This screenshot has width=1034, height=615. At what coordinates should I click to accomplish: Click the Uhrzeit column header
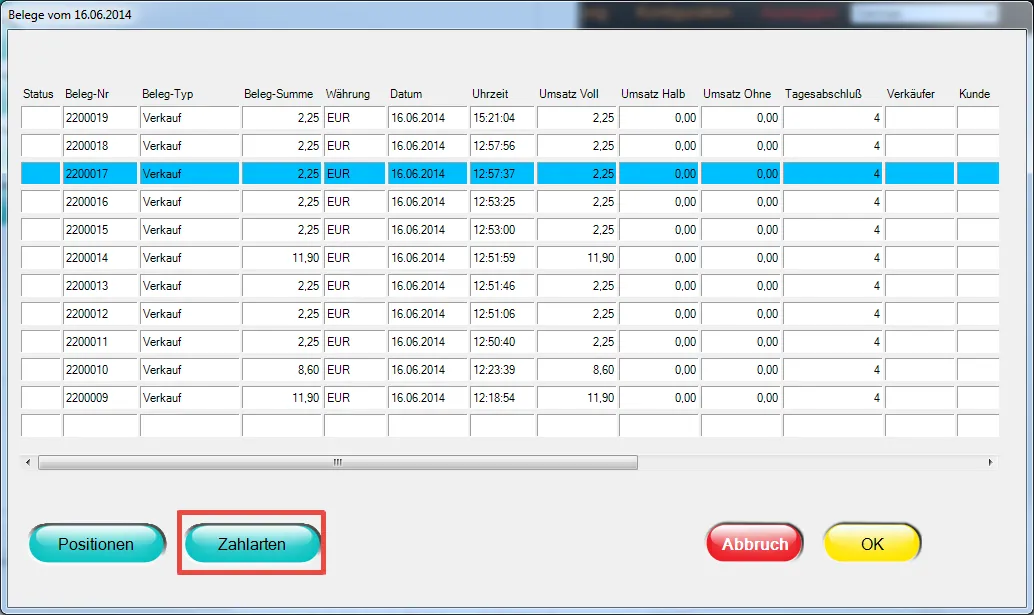click(x=490, y=94)
